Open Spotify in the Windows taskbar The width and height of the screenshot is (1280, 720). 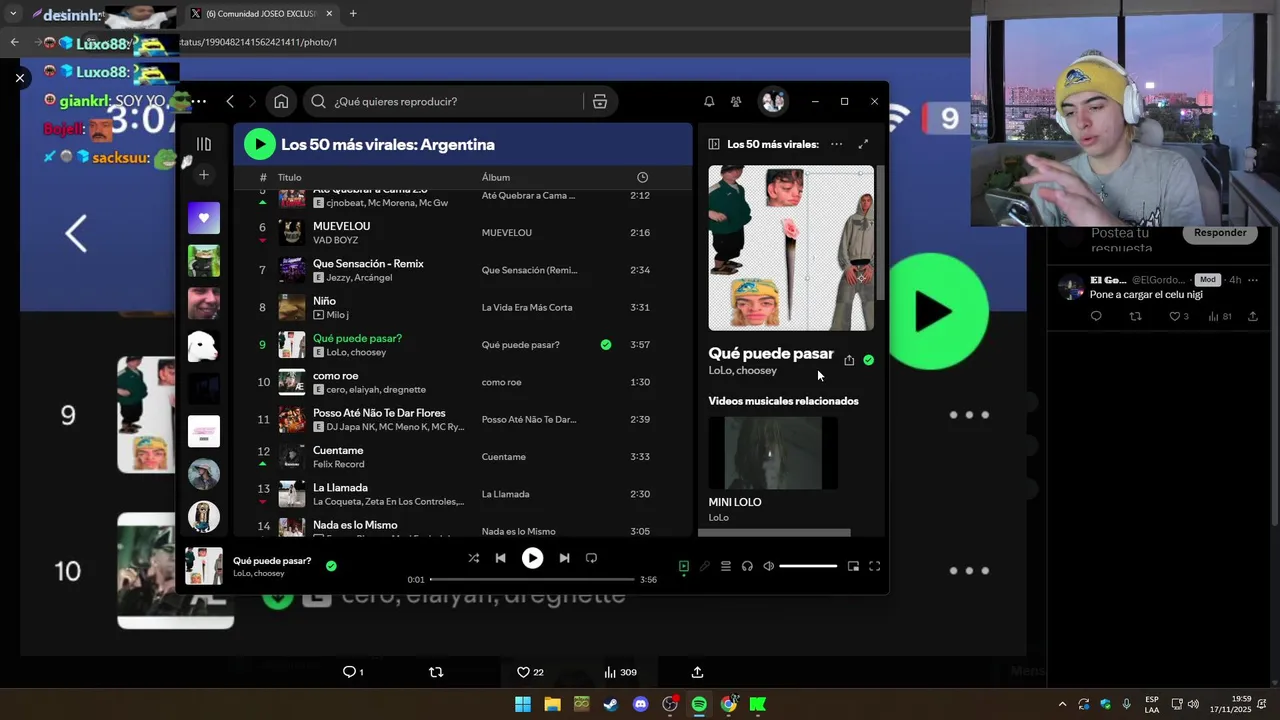699,704
